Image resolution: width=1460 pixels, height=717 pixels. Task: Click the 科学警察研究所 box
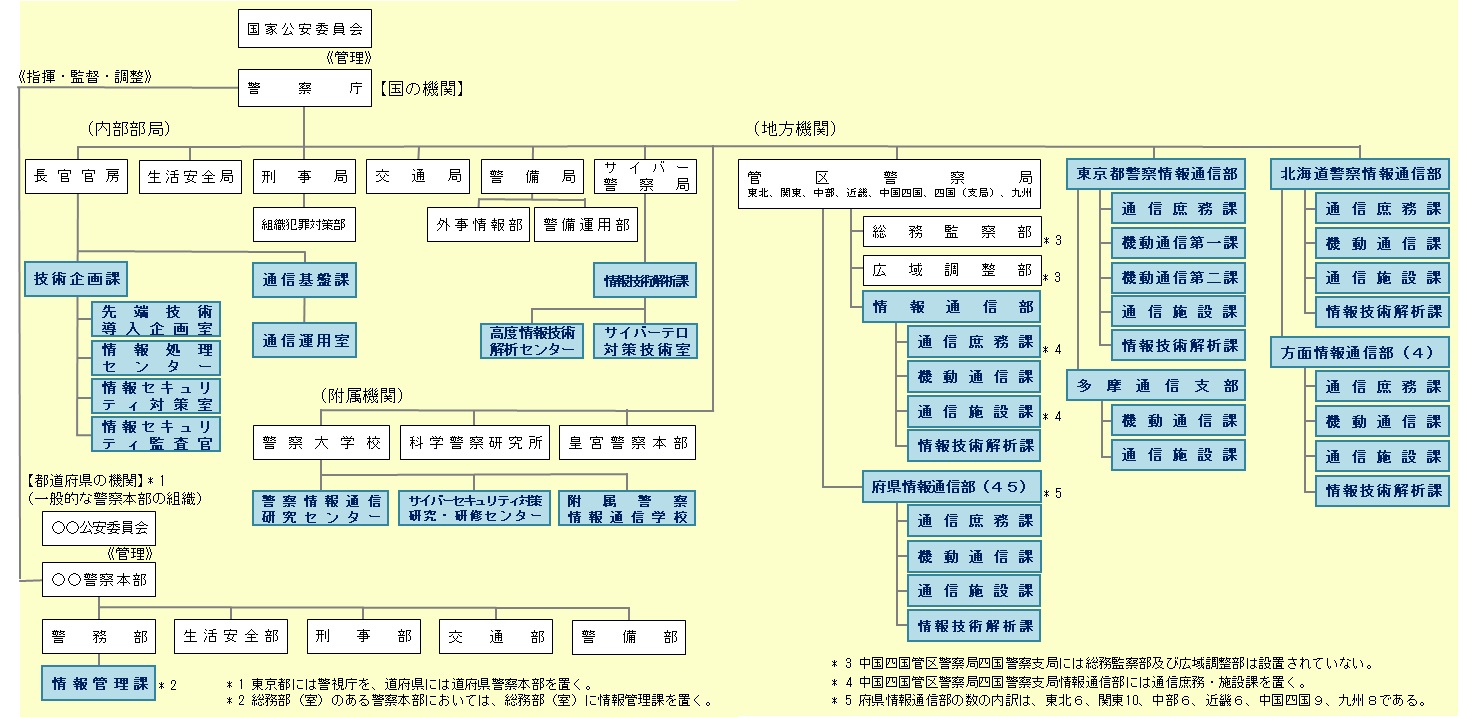click(475, 442)
